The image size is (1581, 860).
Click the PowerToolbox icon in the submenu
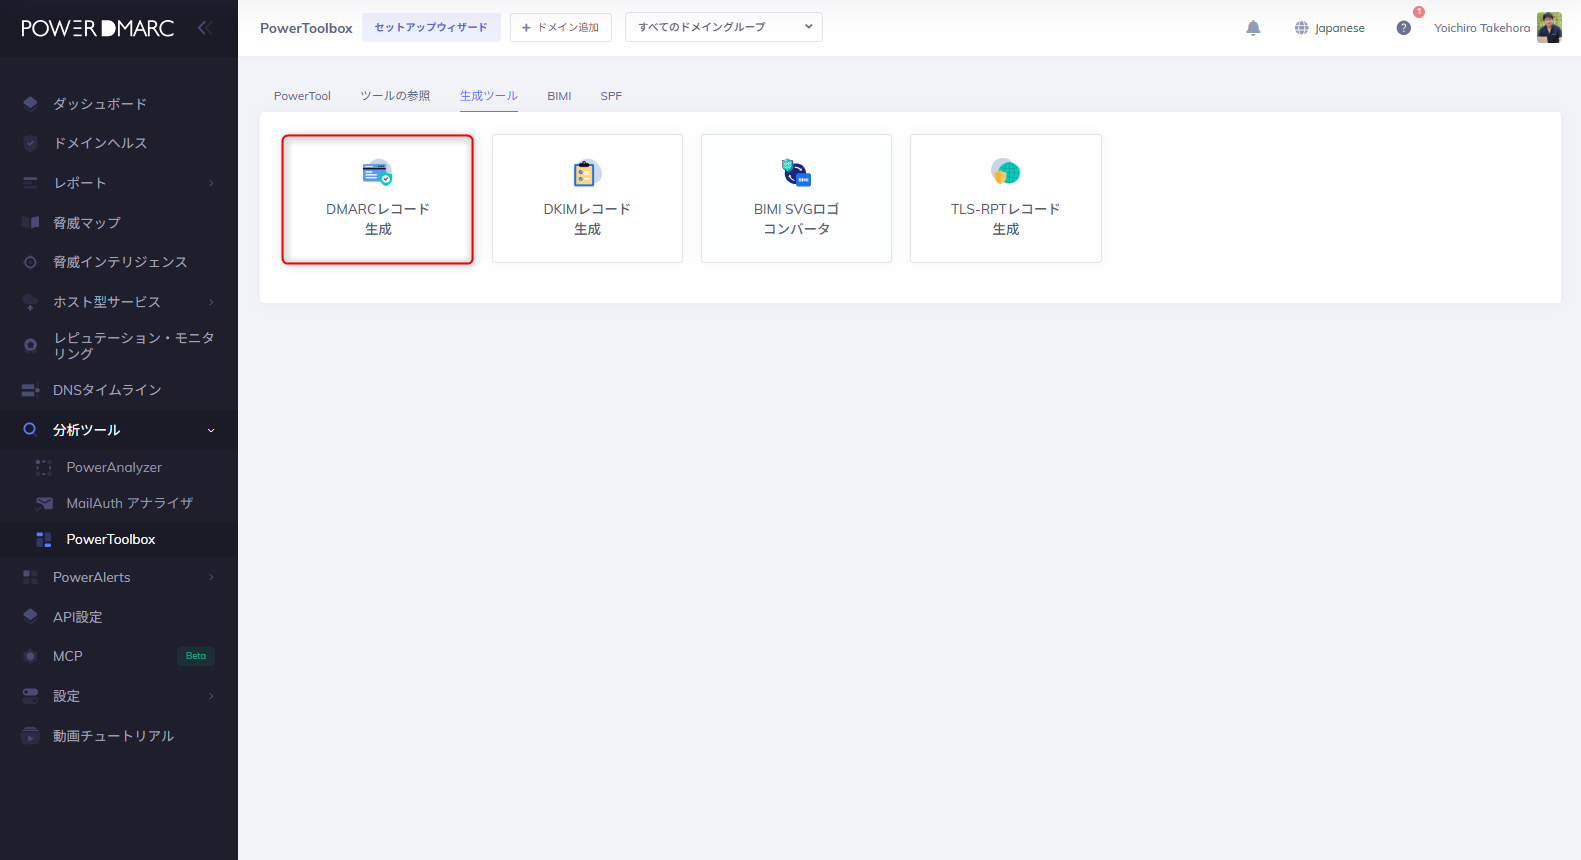point(44,539)
